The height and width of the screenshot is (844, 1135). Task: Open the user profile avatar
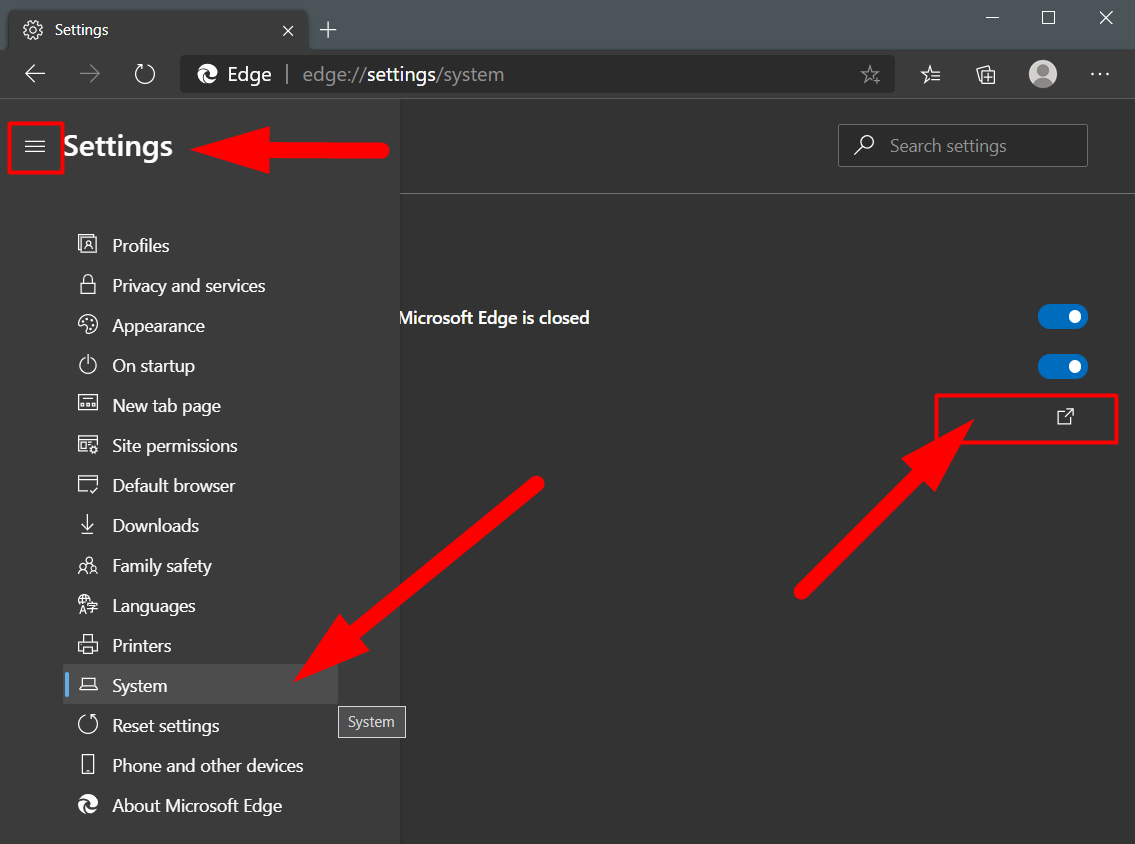1043,74
